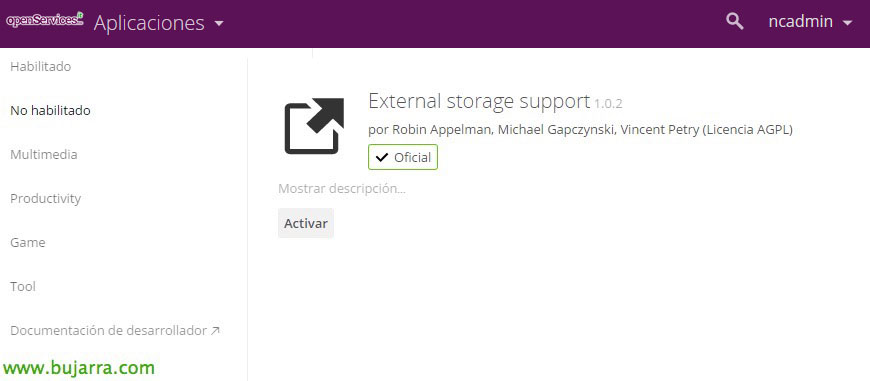Image resolution: width=870 pixels, height=381 pixels.
Task: Open the Tool category
Action: pos(23,286)
